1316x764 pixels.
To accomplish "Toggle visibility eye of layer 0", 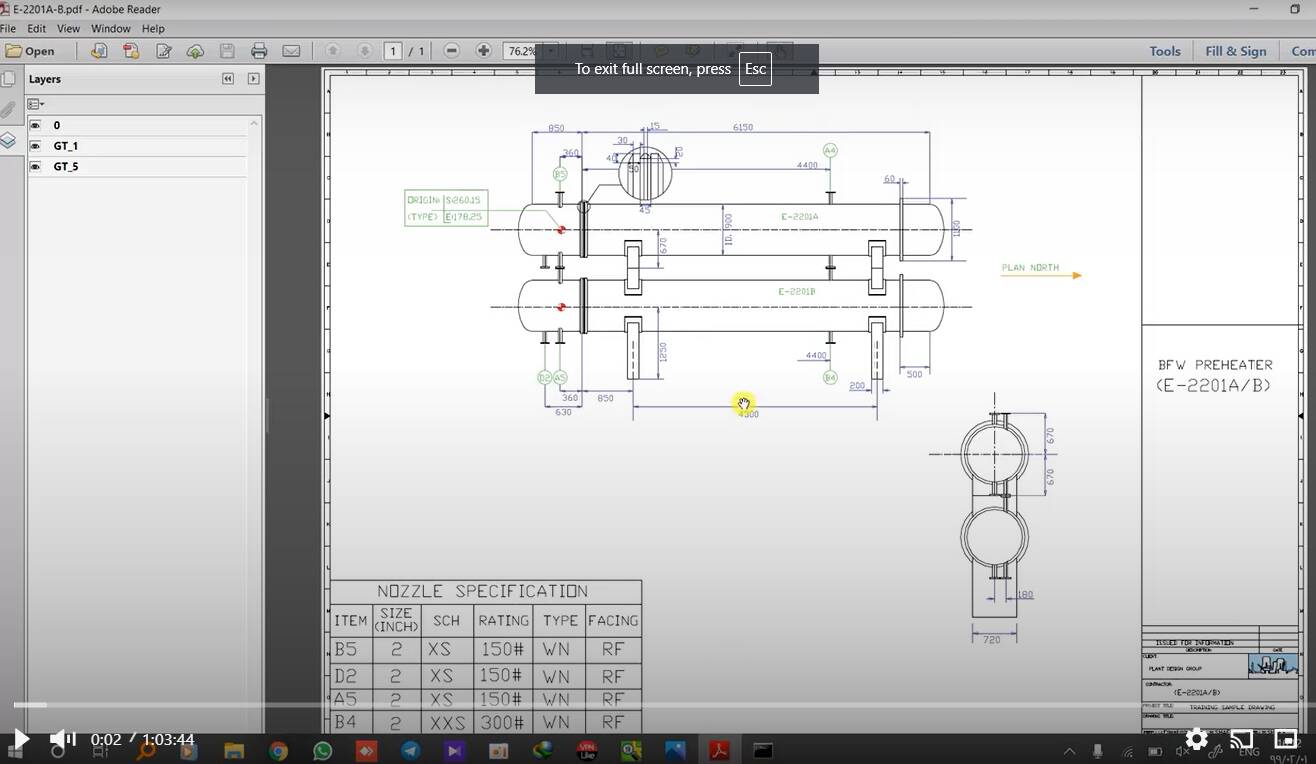I will [x=35, y=125].
